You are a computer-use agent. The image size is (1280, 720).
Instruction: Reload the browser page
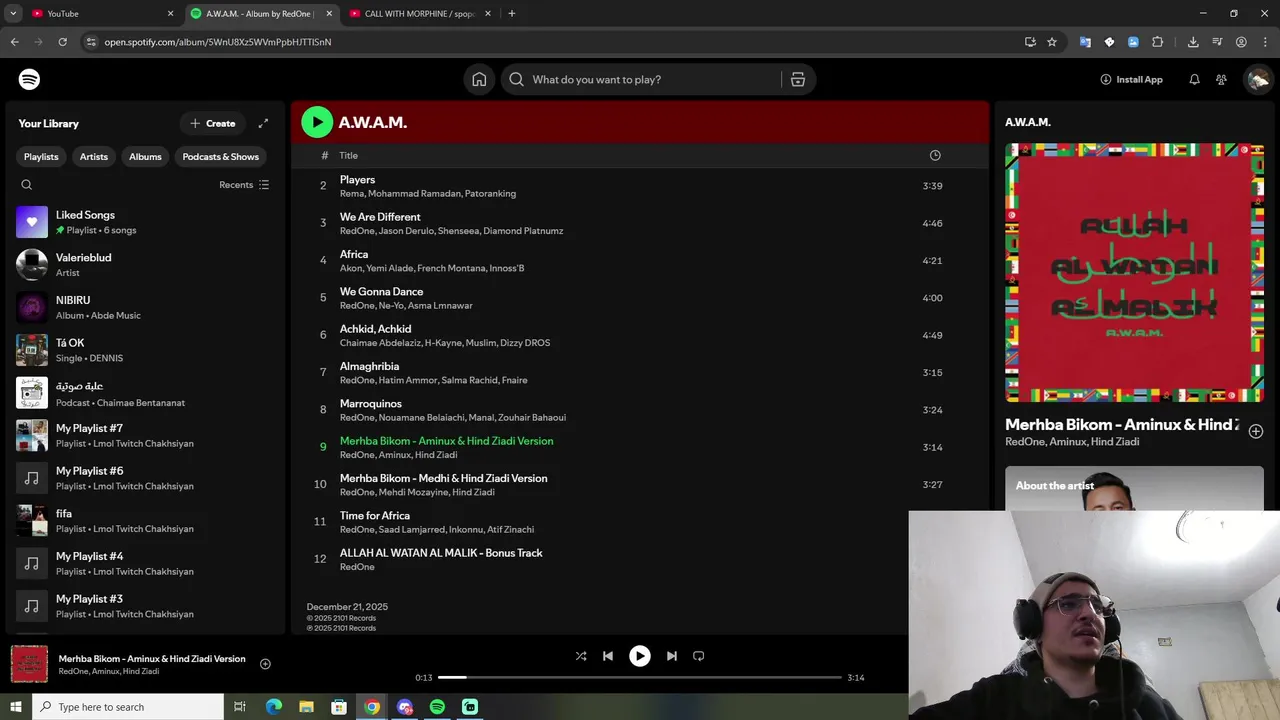pos(62,42)
